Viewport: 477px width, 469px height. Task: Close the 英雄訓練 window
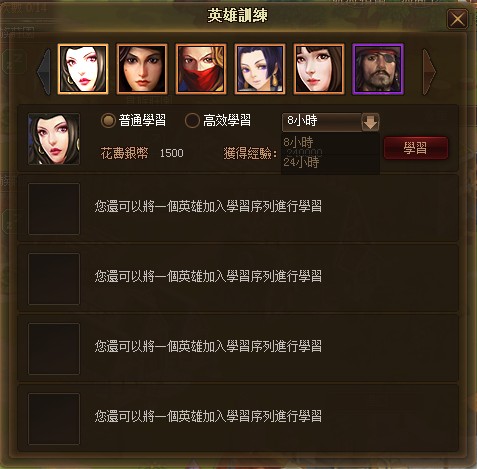[457, 19]
